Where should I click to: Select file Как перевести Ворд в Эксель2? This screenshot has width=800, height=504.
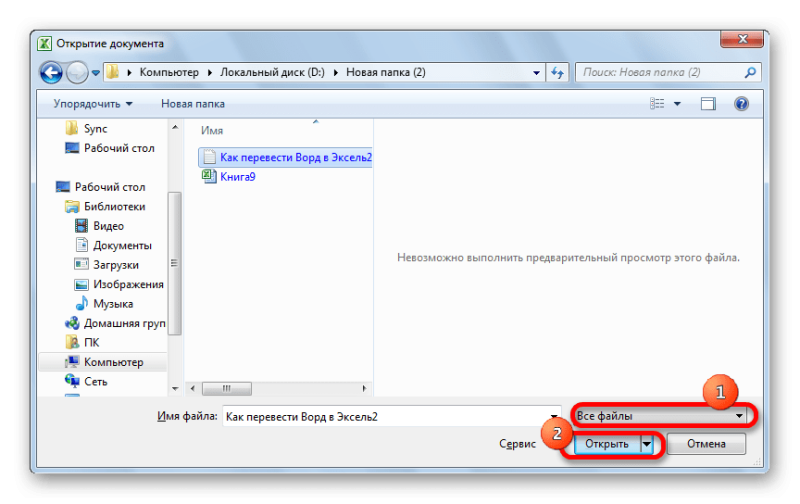[x=285, y=157]
